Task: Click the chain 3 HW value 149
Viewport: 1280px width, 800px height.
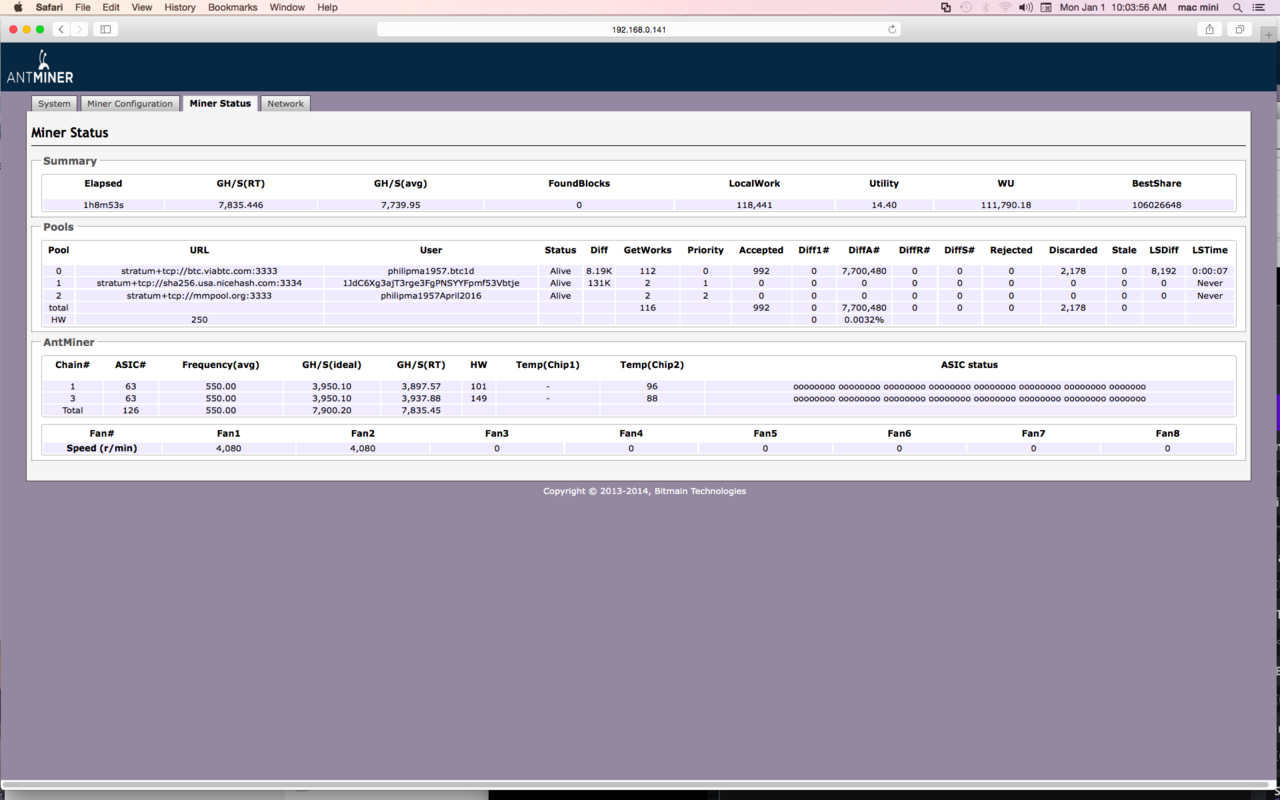Action: 478,398
